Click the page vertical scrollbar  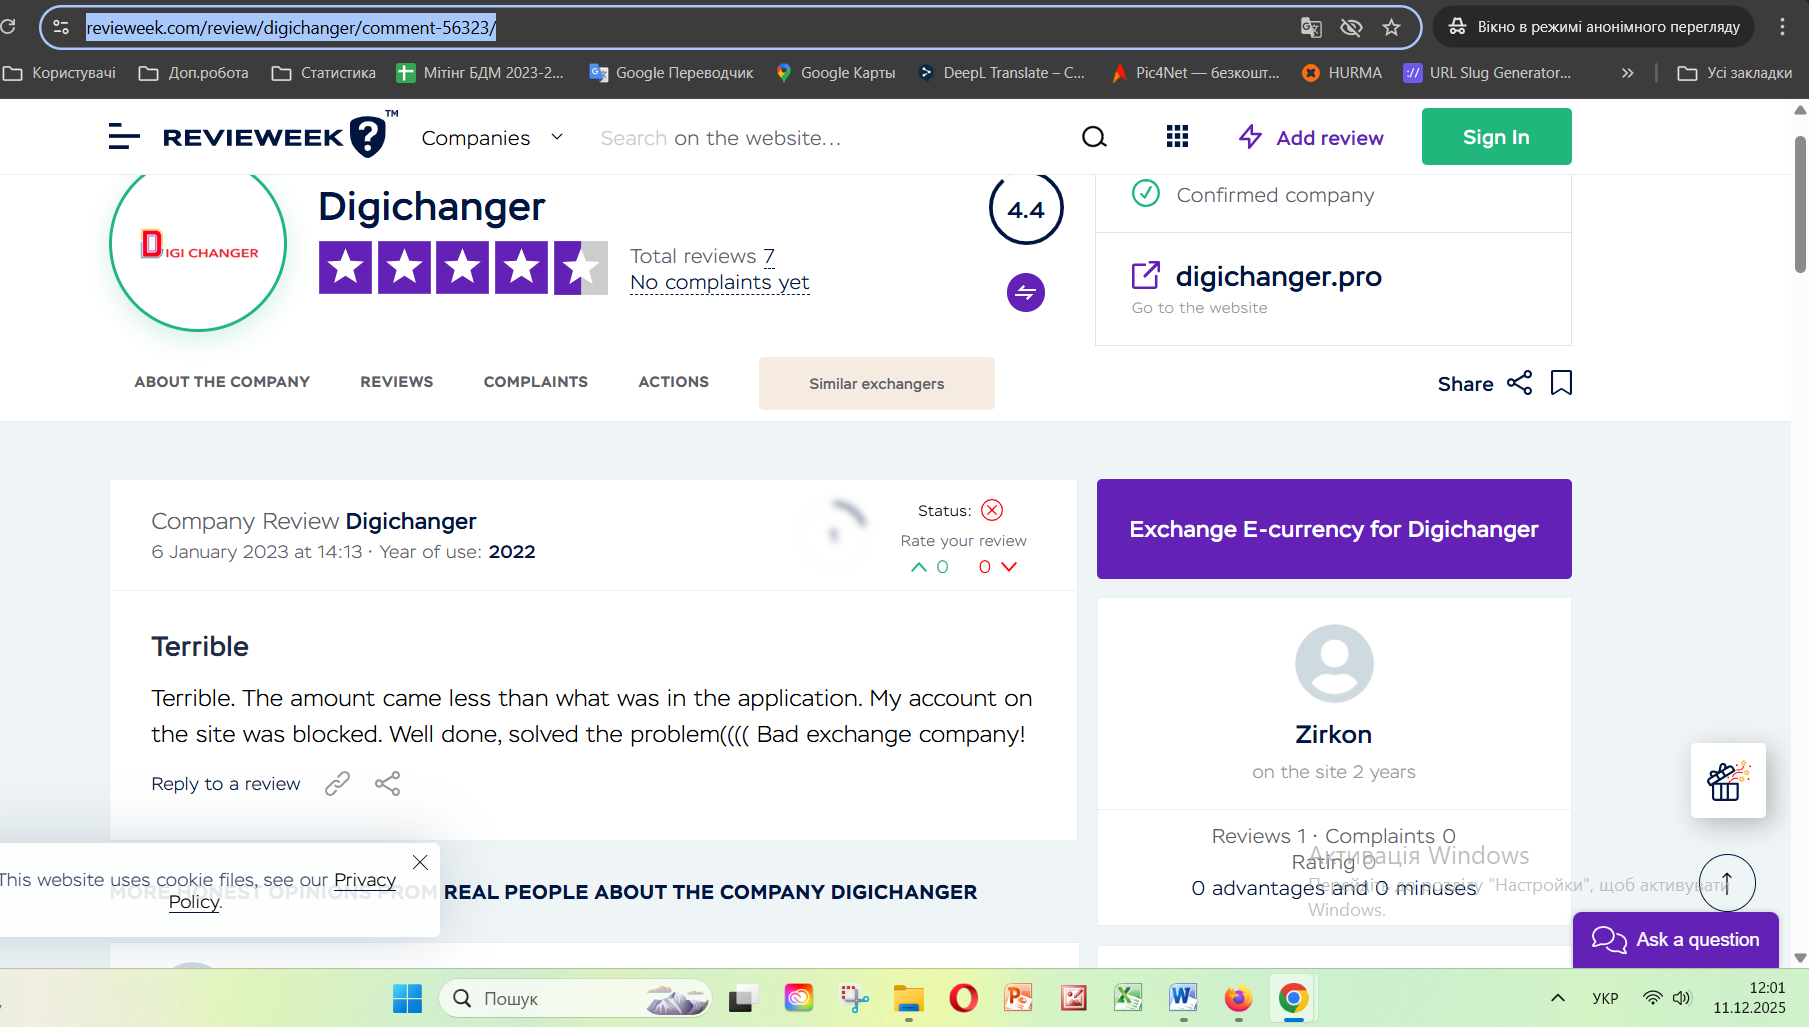pyautogui.click(x=1800, y=204)
